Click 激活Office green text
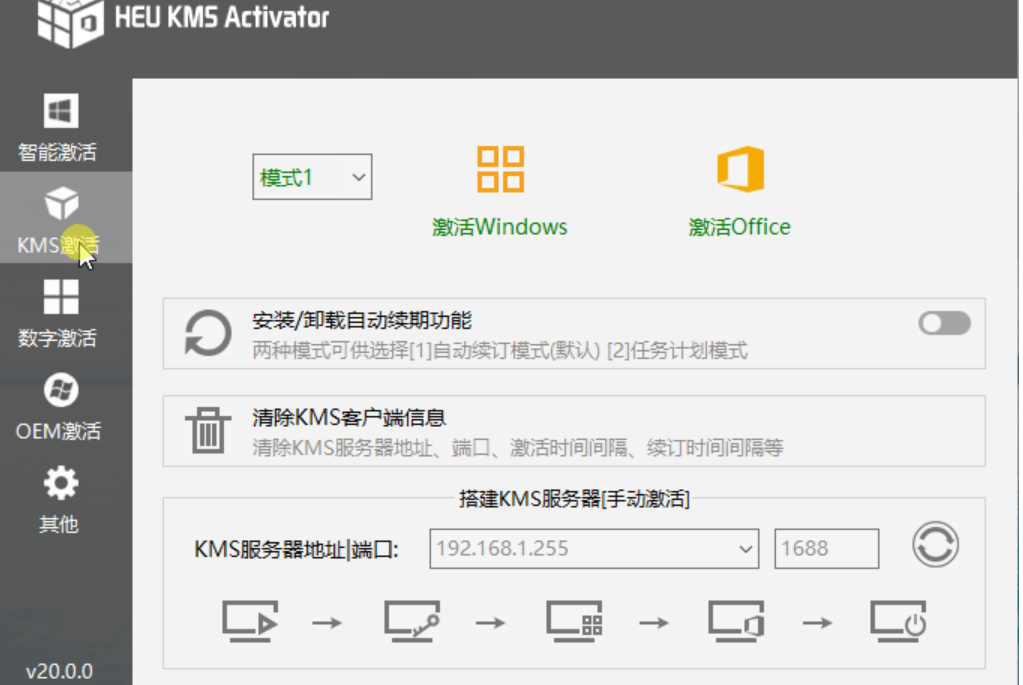Screen dimensions: 1023x685 (x=740, y=226)
